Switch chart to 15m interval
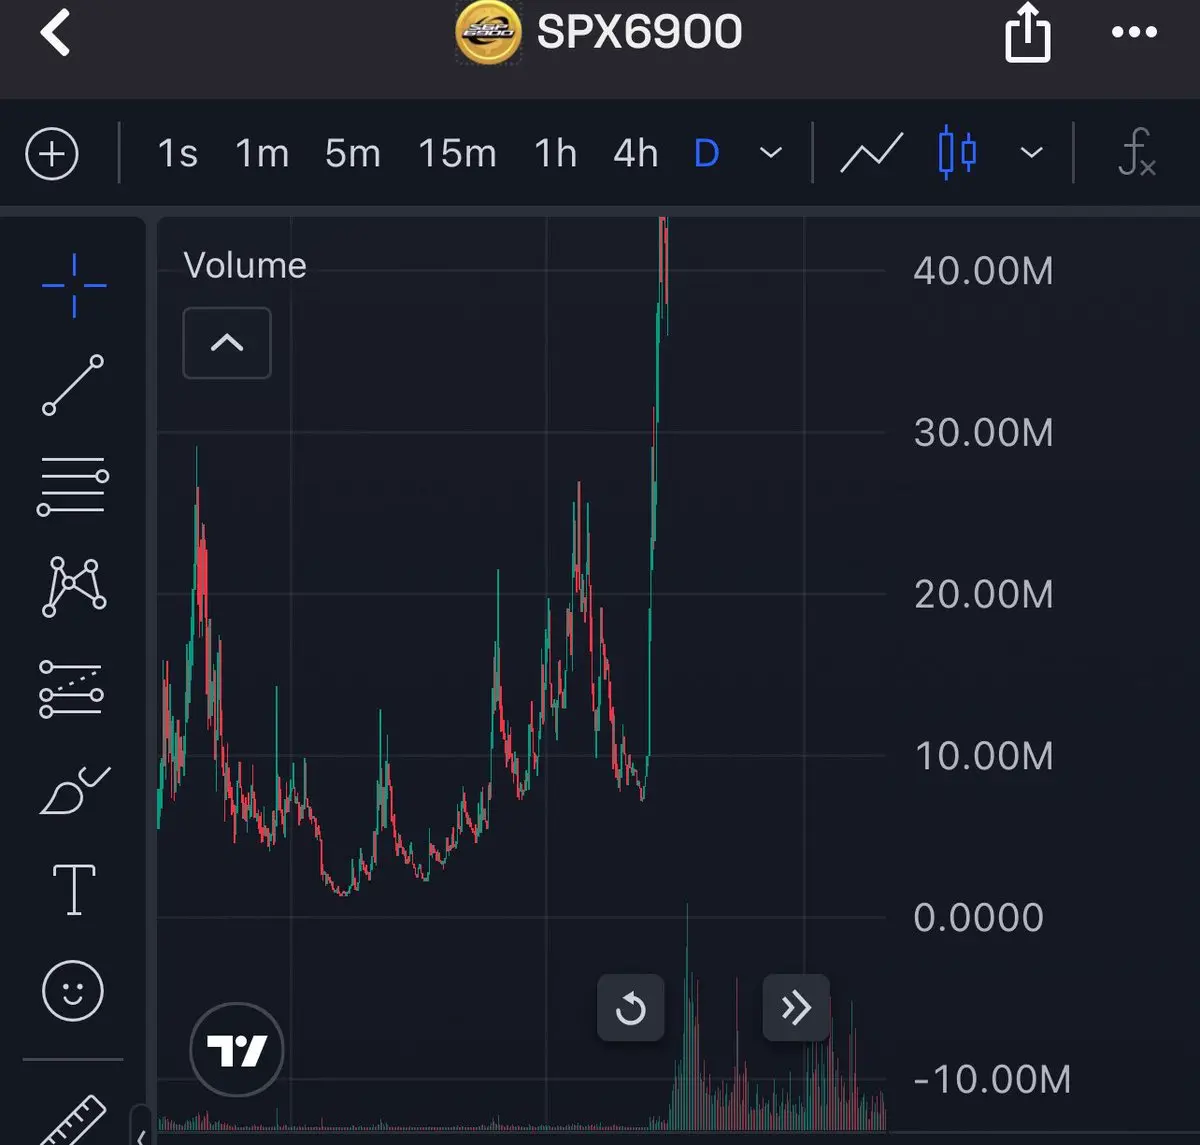Viewport: 1200px width, 1145px height. point(457,154)
